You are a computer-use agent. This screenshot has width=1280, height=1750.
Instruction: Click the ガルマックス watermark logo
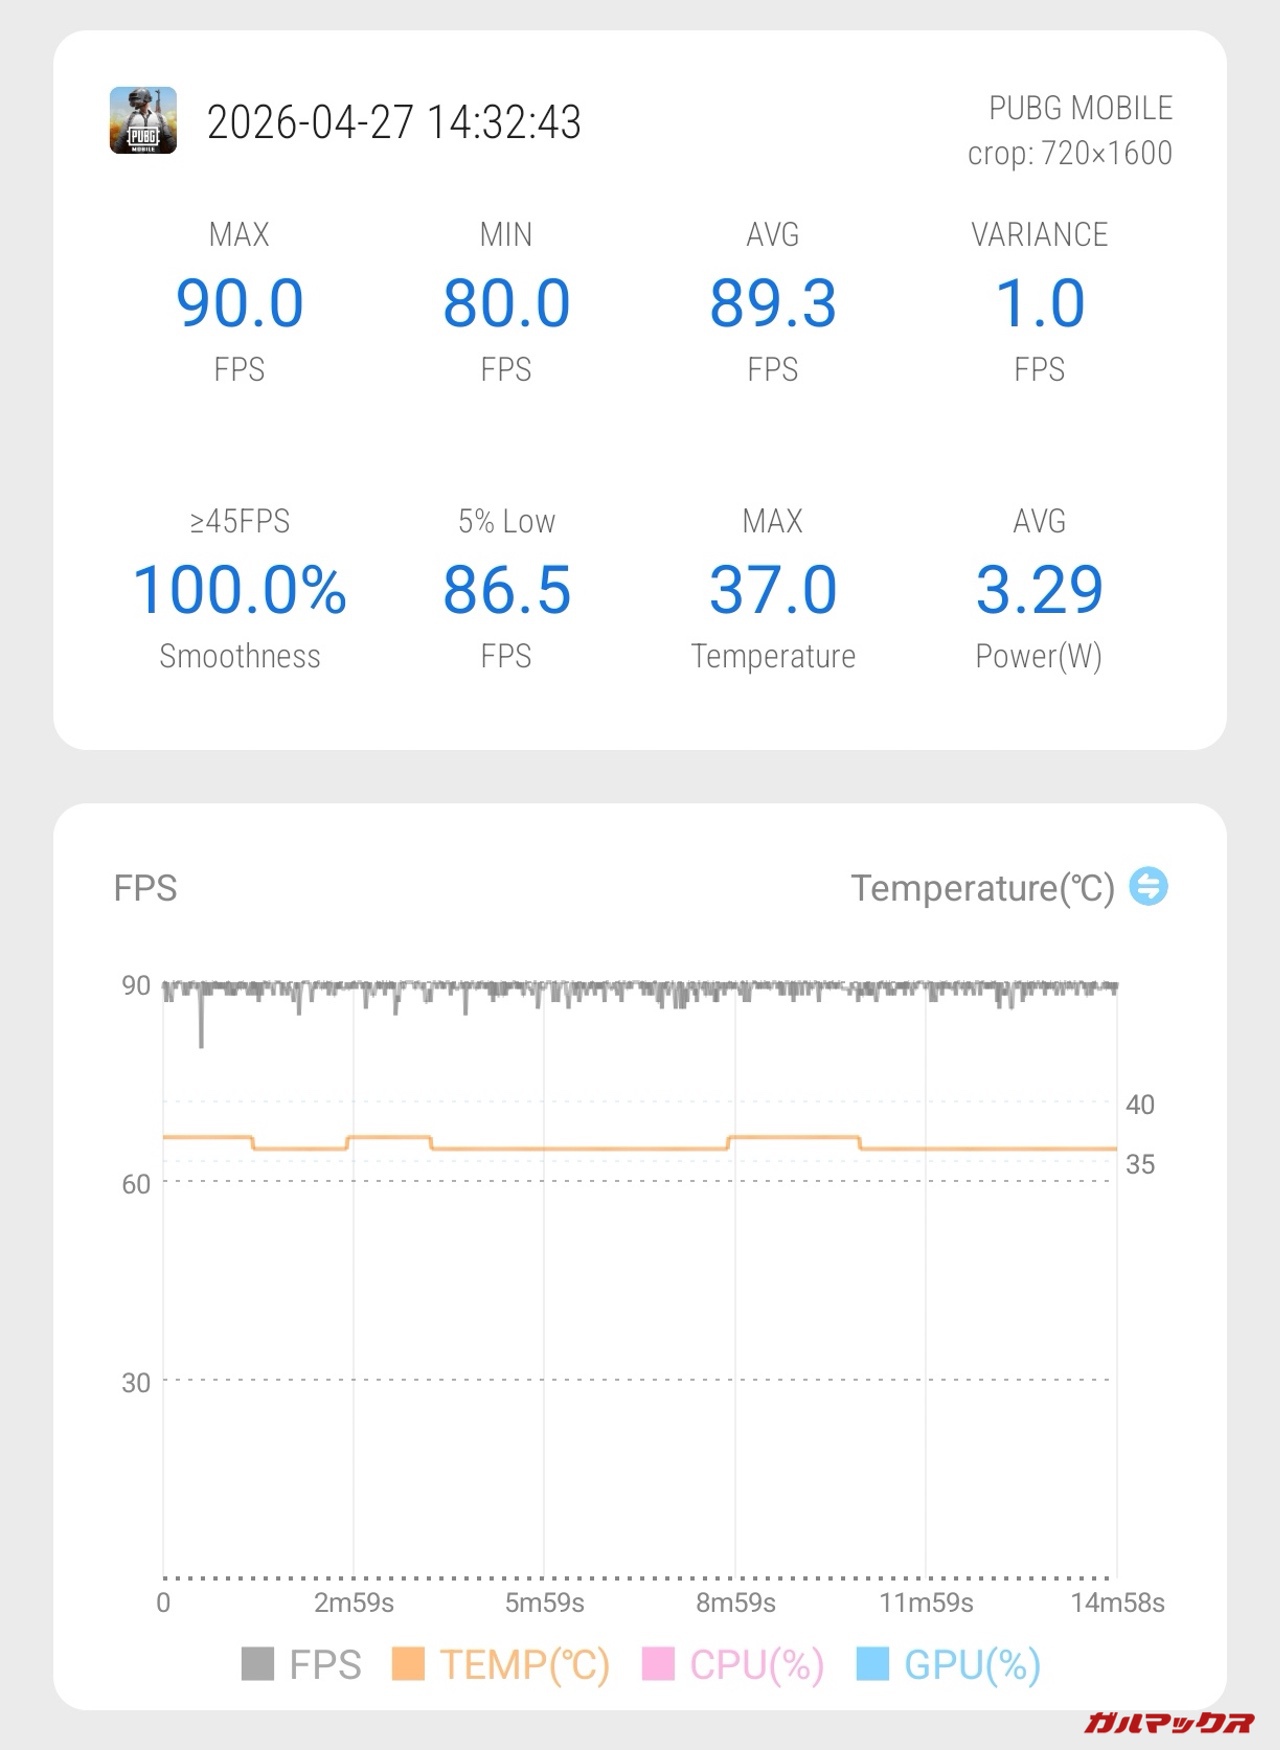[x=1168, y=1722]
